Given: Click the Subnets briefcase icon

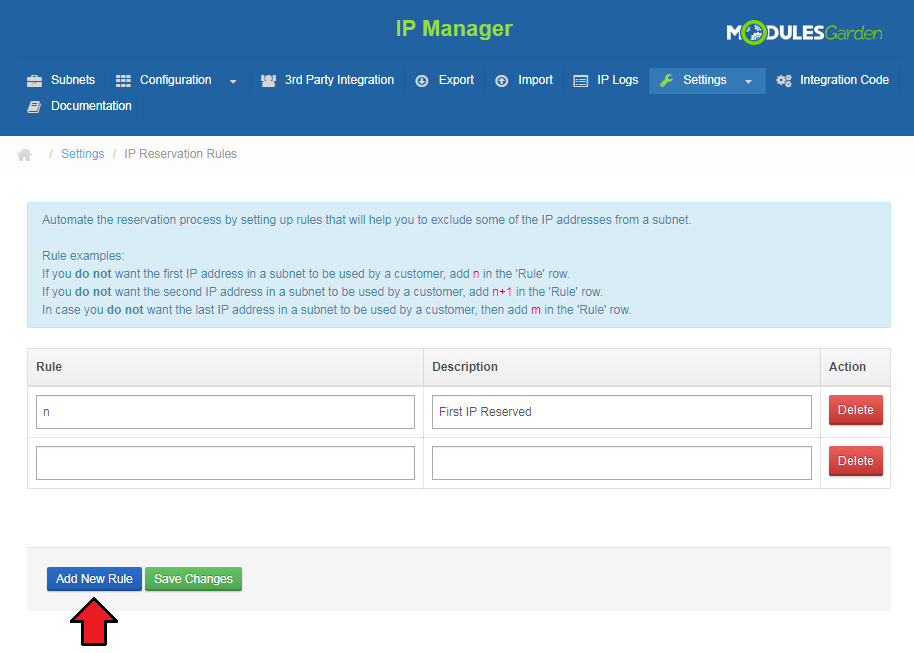Looking at the screenshot, I should coord(34,81).
